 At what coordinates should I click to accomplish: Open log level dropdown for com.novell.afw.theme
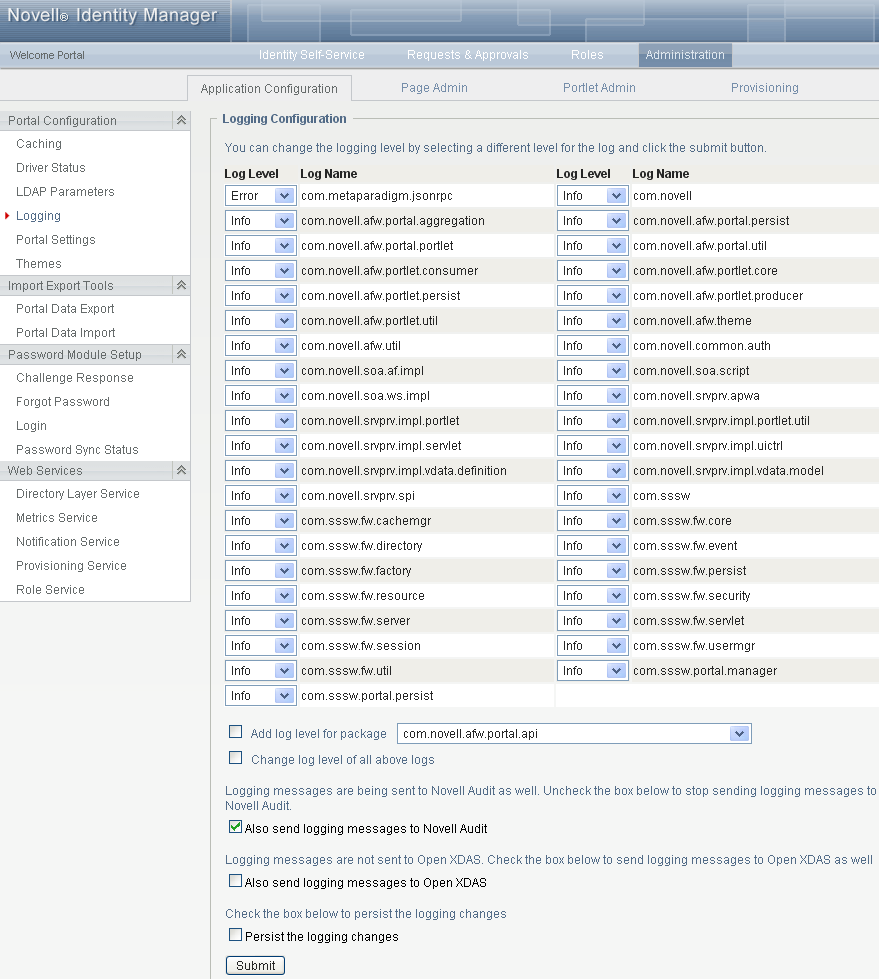click(x=592, y=321)
